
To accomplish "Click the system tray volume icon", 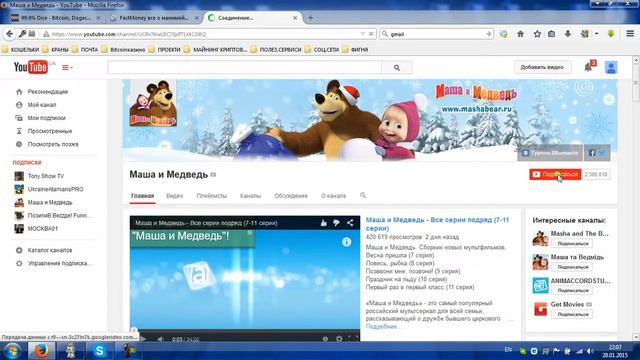I will [590, 351].
